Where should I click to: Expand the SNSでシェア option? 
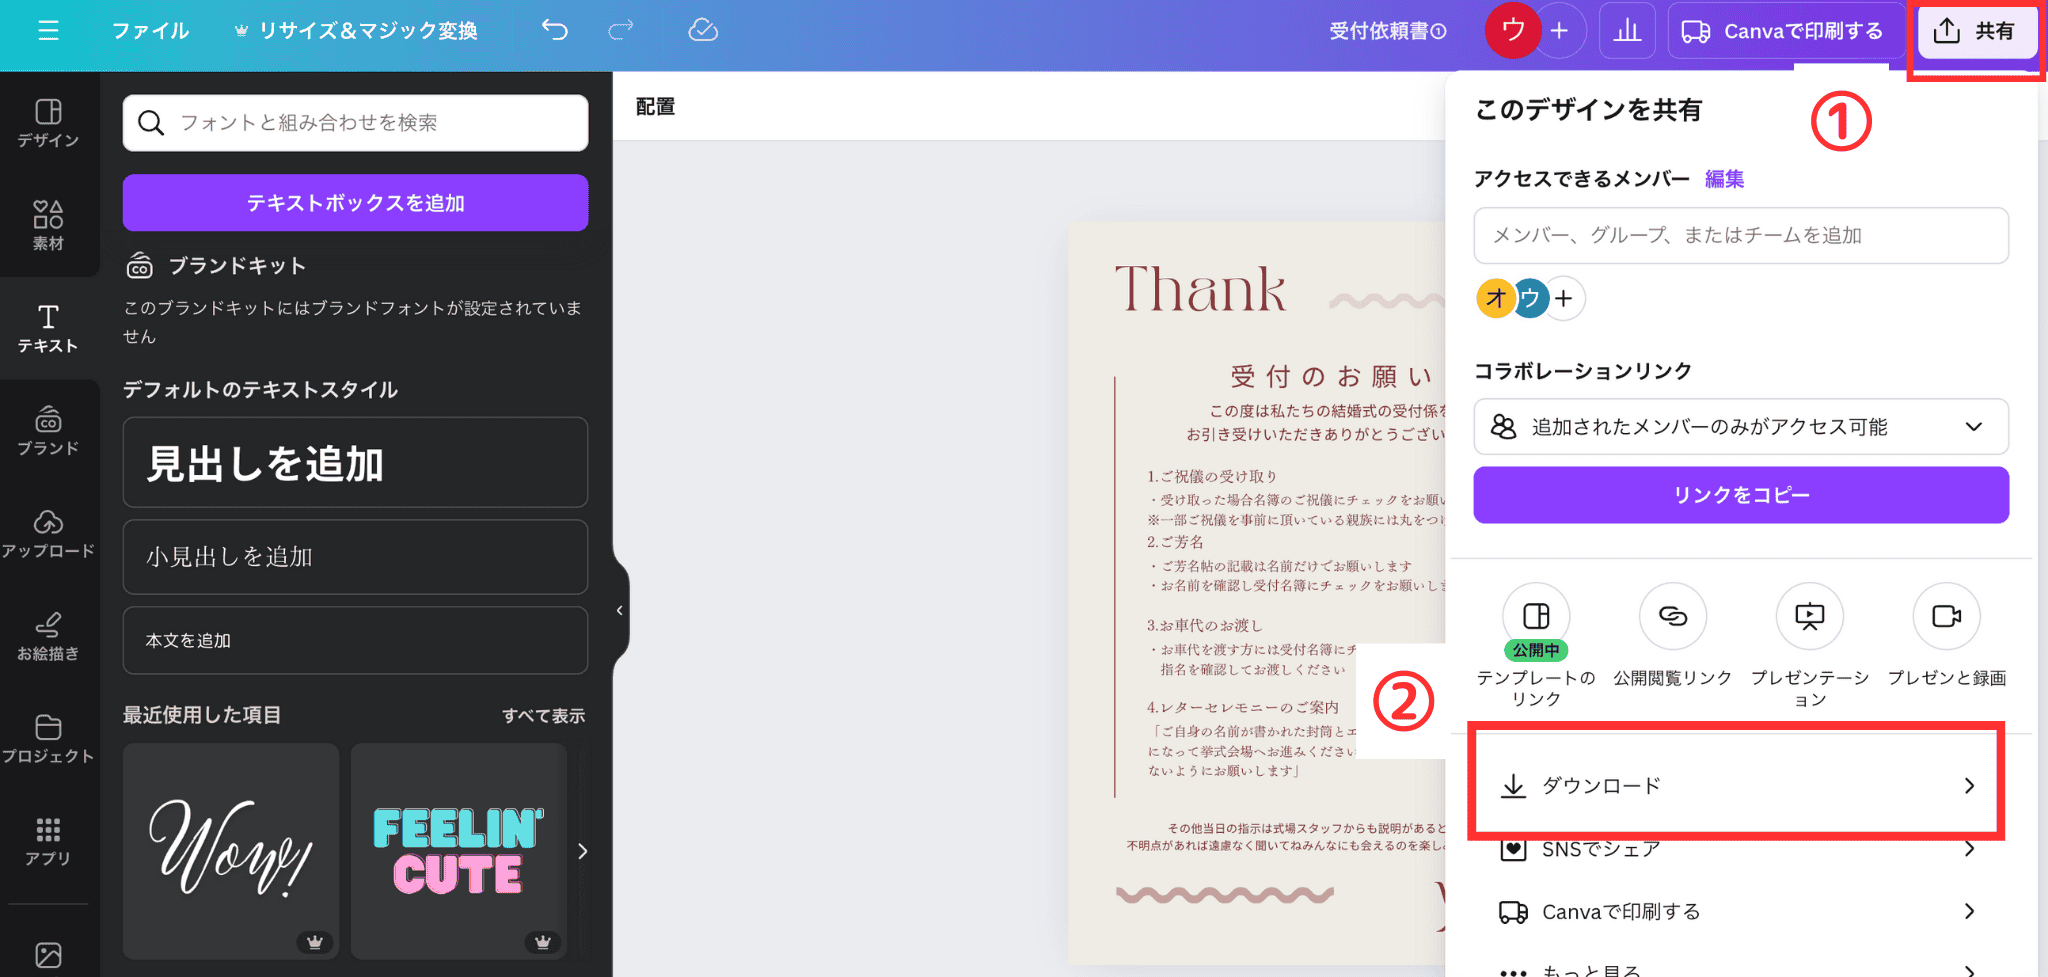(1738, 850)
